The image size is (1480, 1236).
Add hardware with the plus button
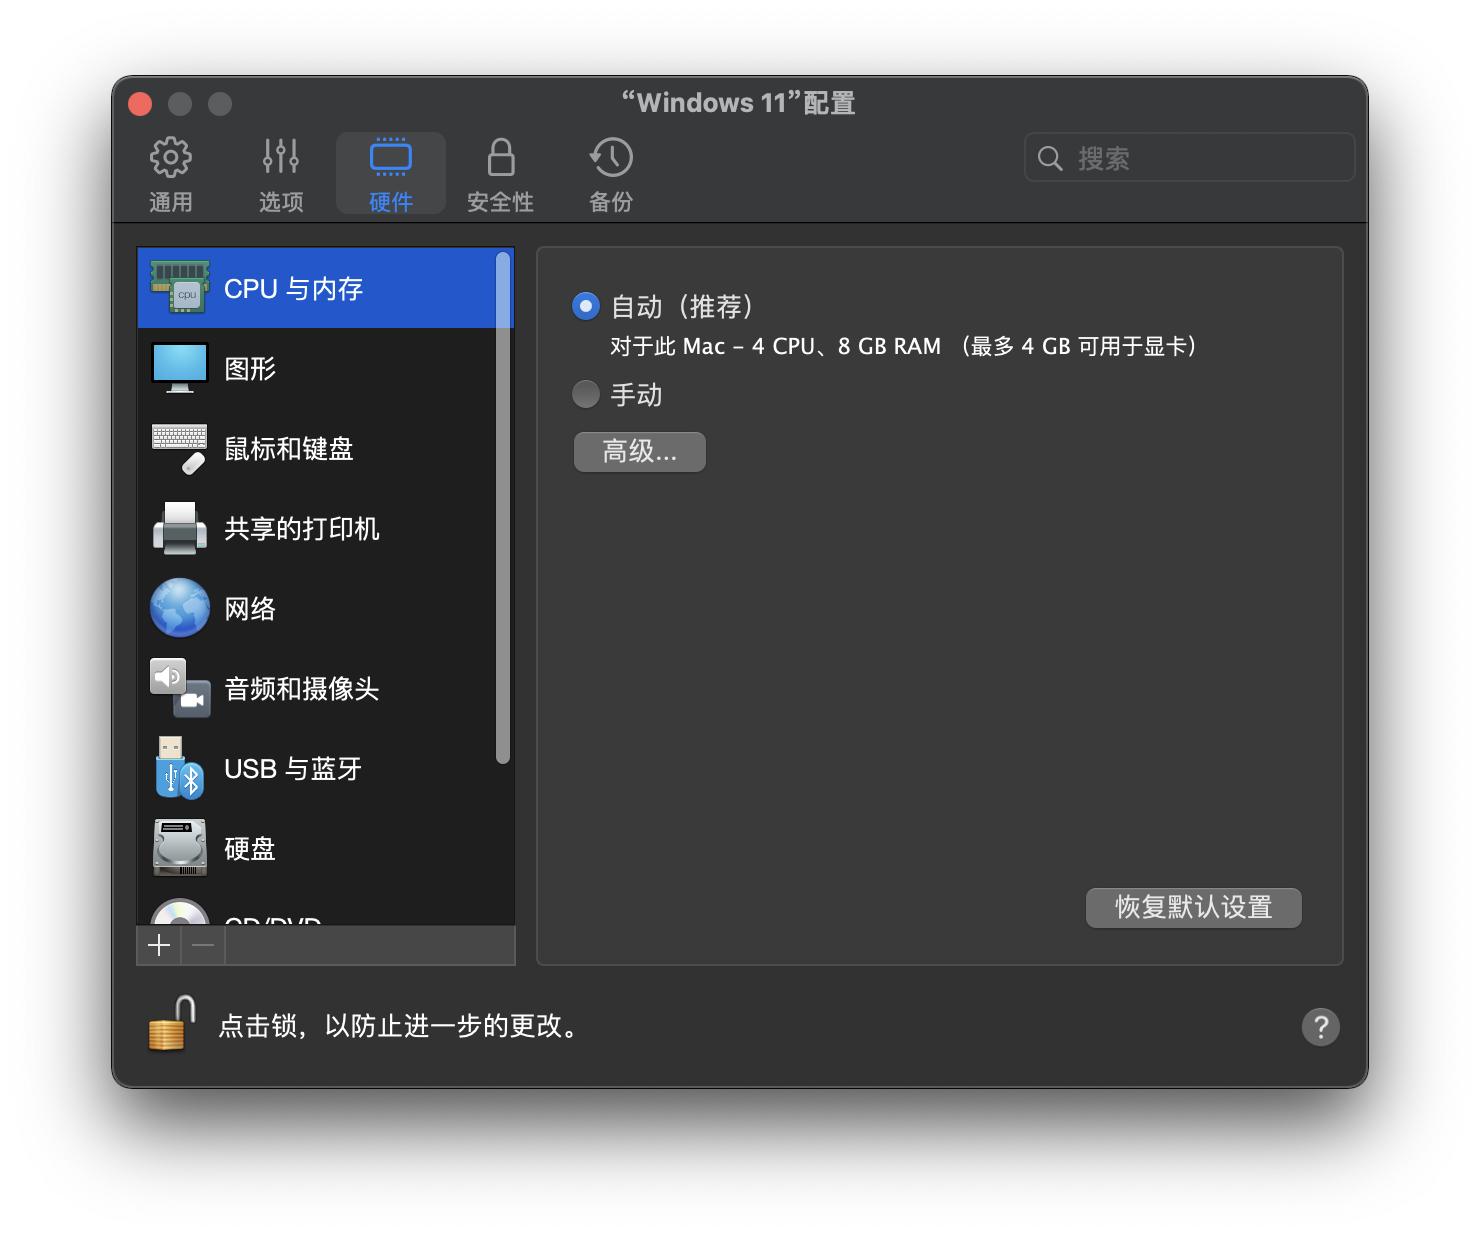pyautogui.click(x=158, y=945)
